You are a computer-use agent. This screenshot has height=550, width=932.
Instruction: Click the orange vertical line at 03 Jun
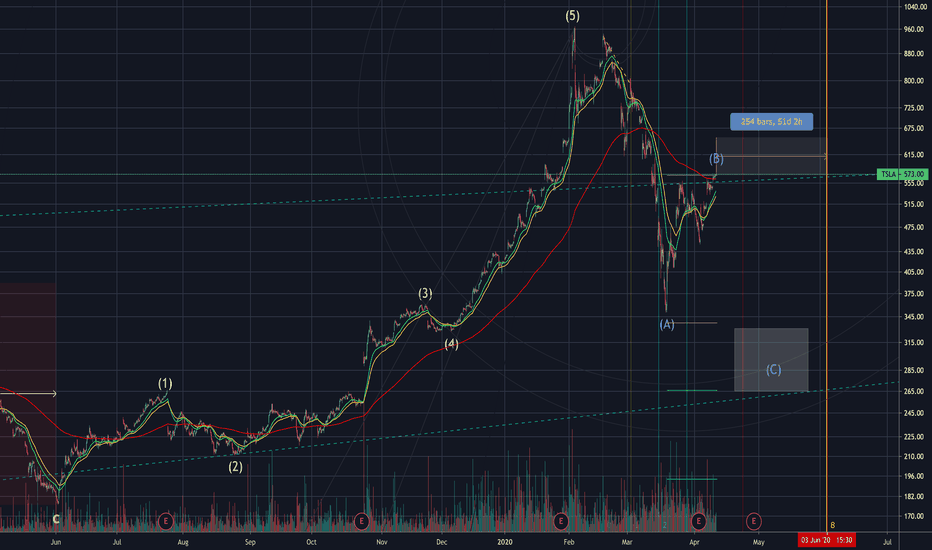coord(827,268)
